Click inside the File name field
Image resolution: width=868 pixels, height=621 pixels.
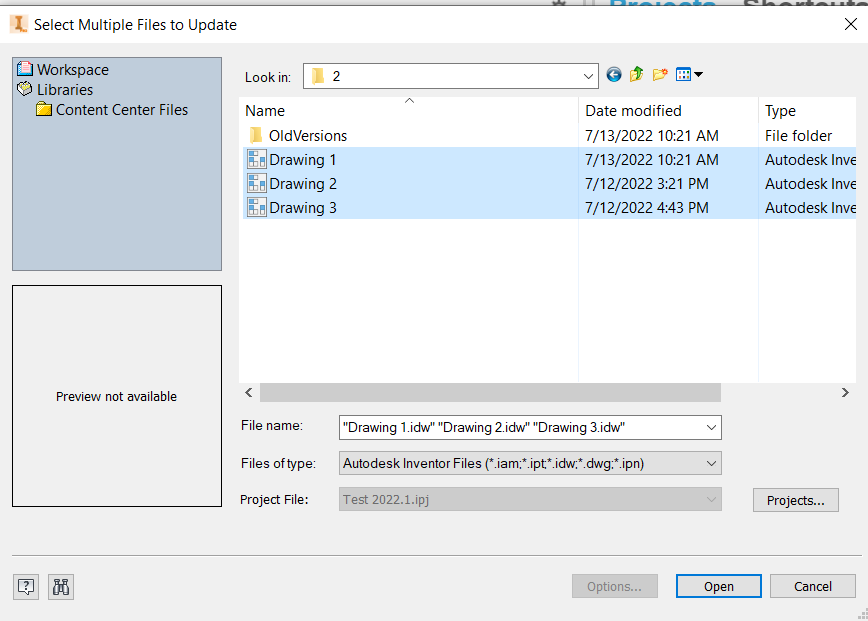(500, 427)
